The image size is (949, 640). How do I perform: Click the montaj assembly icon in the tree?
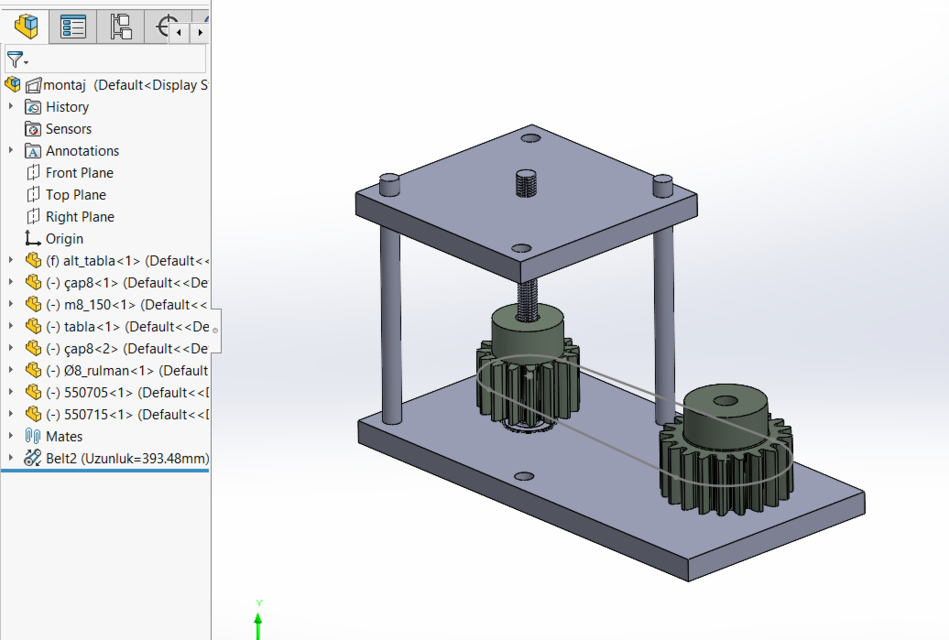tap(14, 85)
